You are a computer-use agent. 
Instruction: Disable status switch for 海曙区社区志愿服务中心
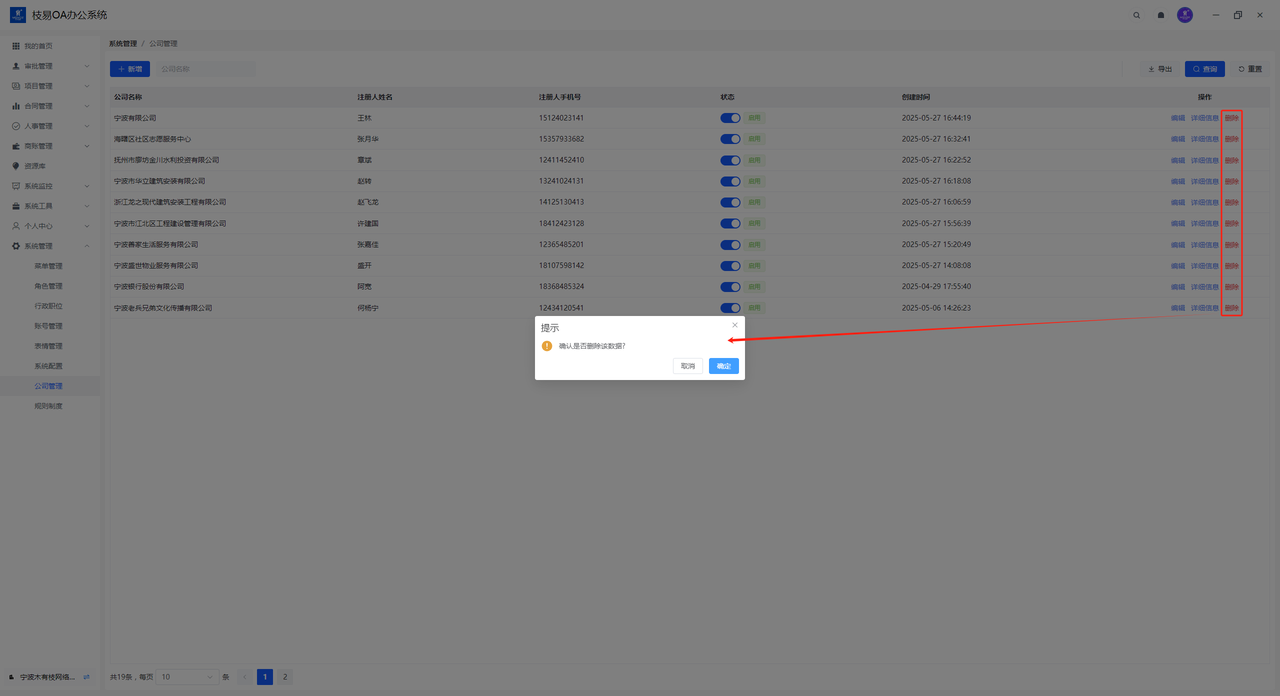click(730, 139)
